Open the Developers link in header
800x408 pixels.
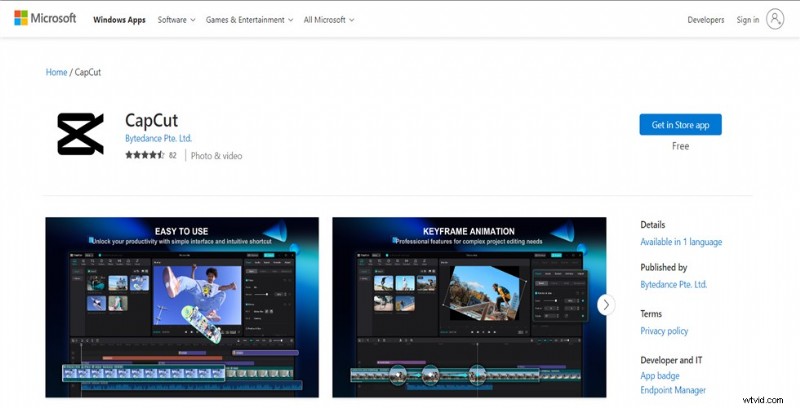706,20
